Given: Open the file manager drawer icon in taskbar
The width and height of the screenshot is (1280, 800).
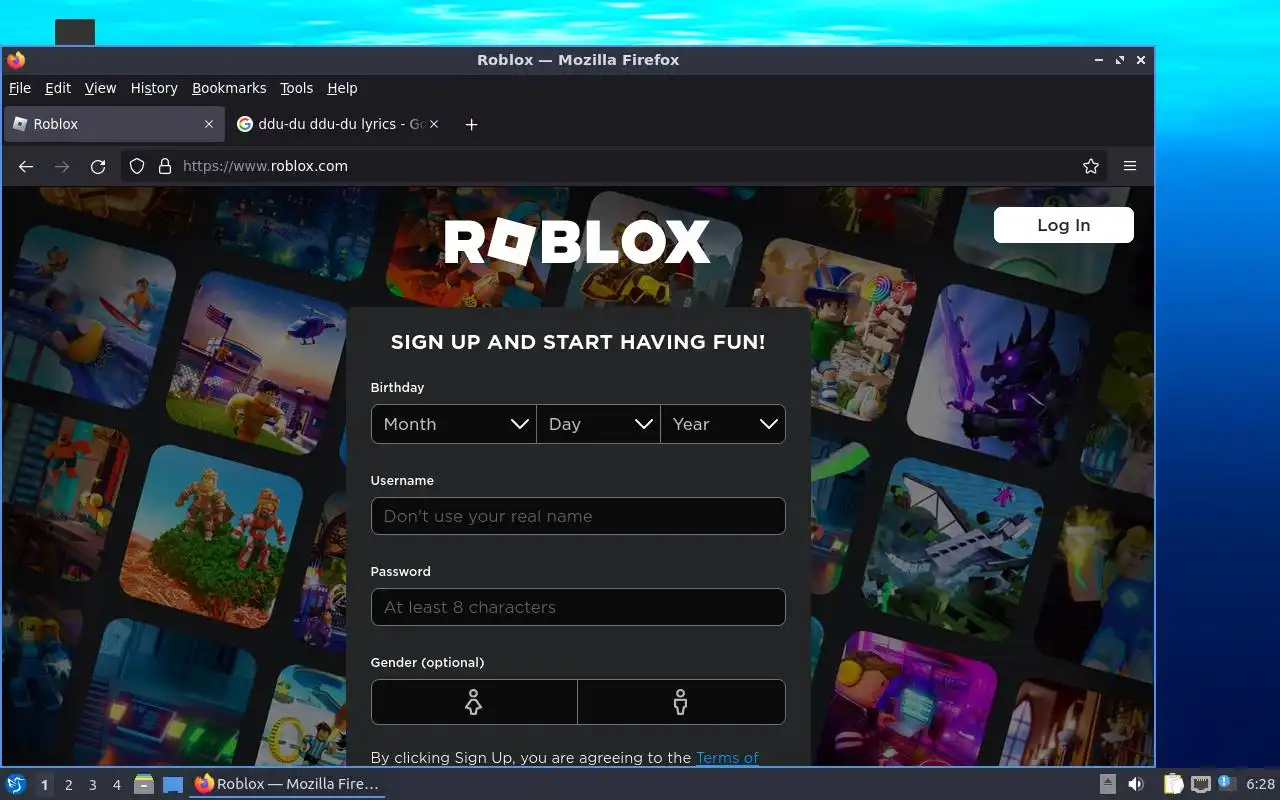Looking at the screenshot, I should coord(144,784).
